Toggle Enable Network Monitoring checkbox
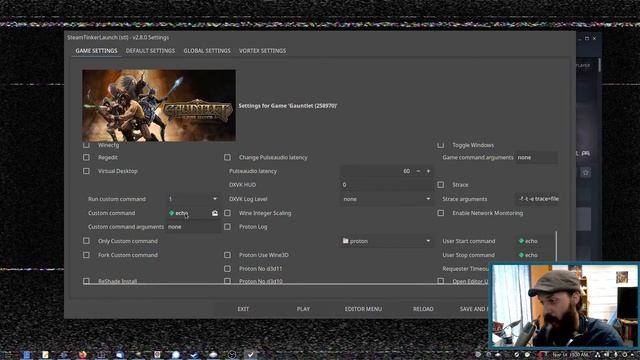 click(x=440, y=213)
